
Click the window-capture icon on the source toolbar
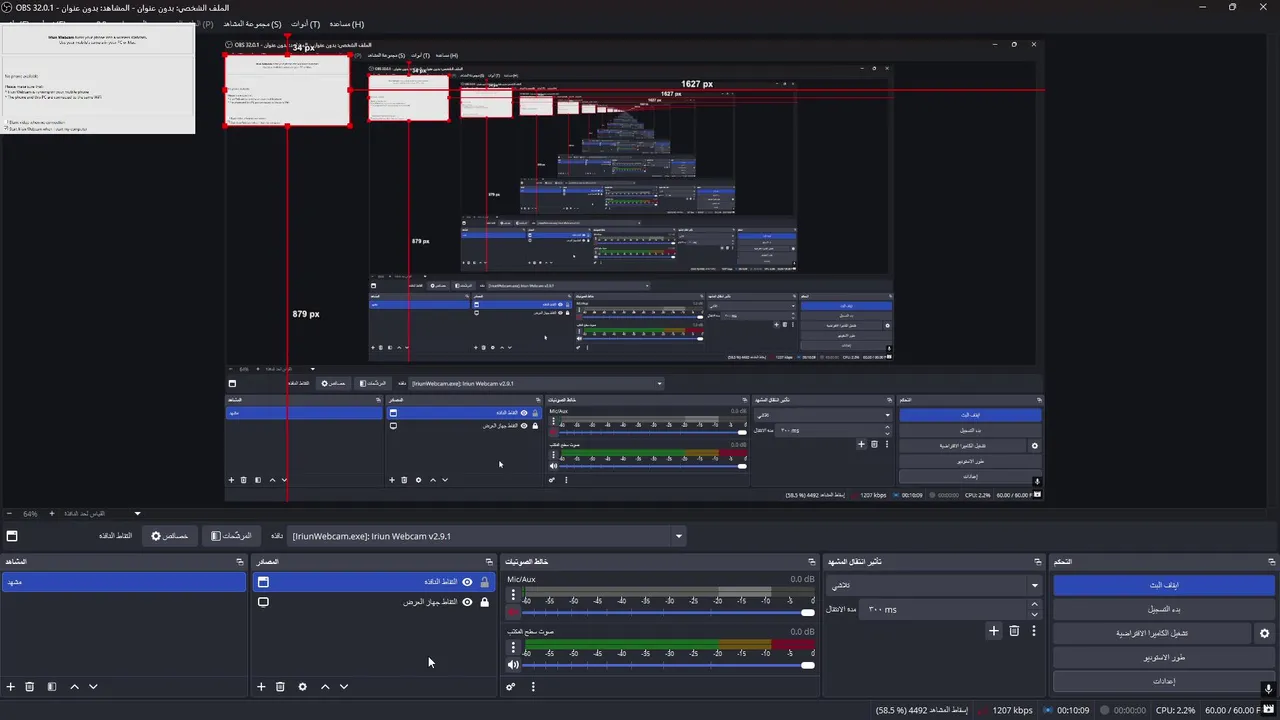pos(12,536)
